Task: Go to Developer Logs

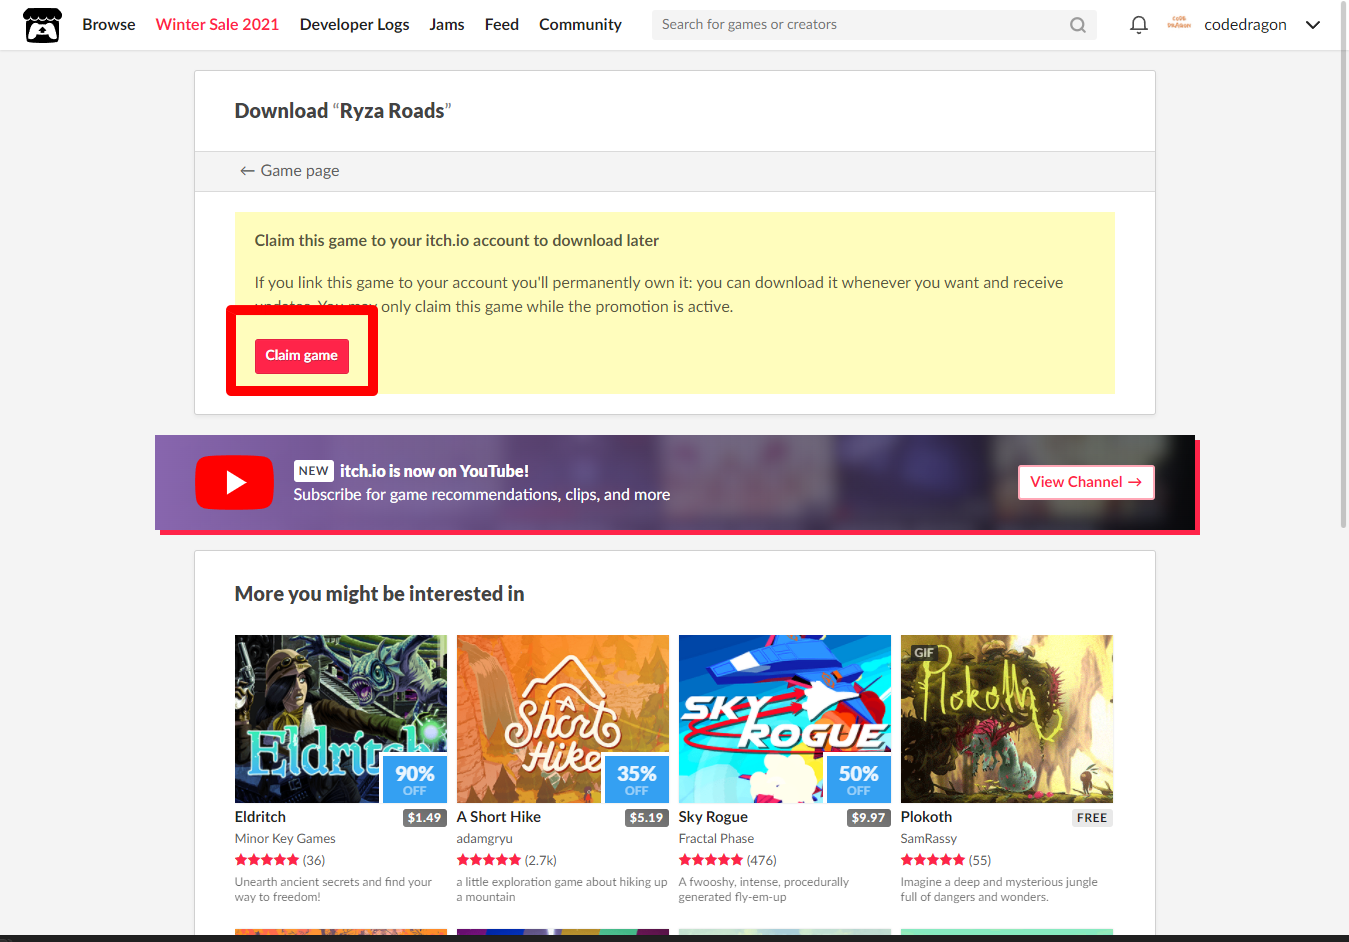Action: pyautogui.click(x=354, y=24)
